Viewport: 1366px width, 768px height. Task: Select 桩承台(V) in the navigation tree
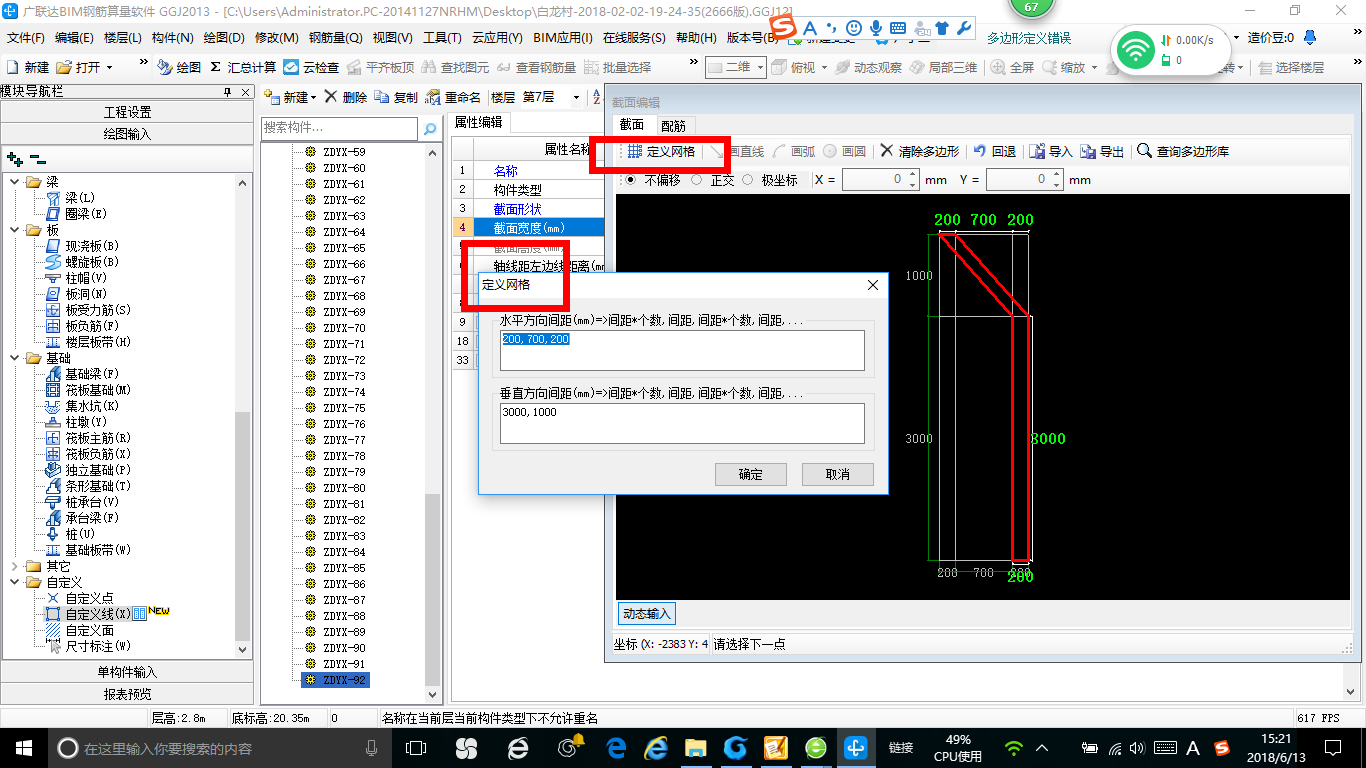click(x=83, y=502)
